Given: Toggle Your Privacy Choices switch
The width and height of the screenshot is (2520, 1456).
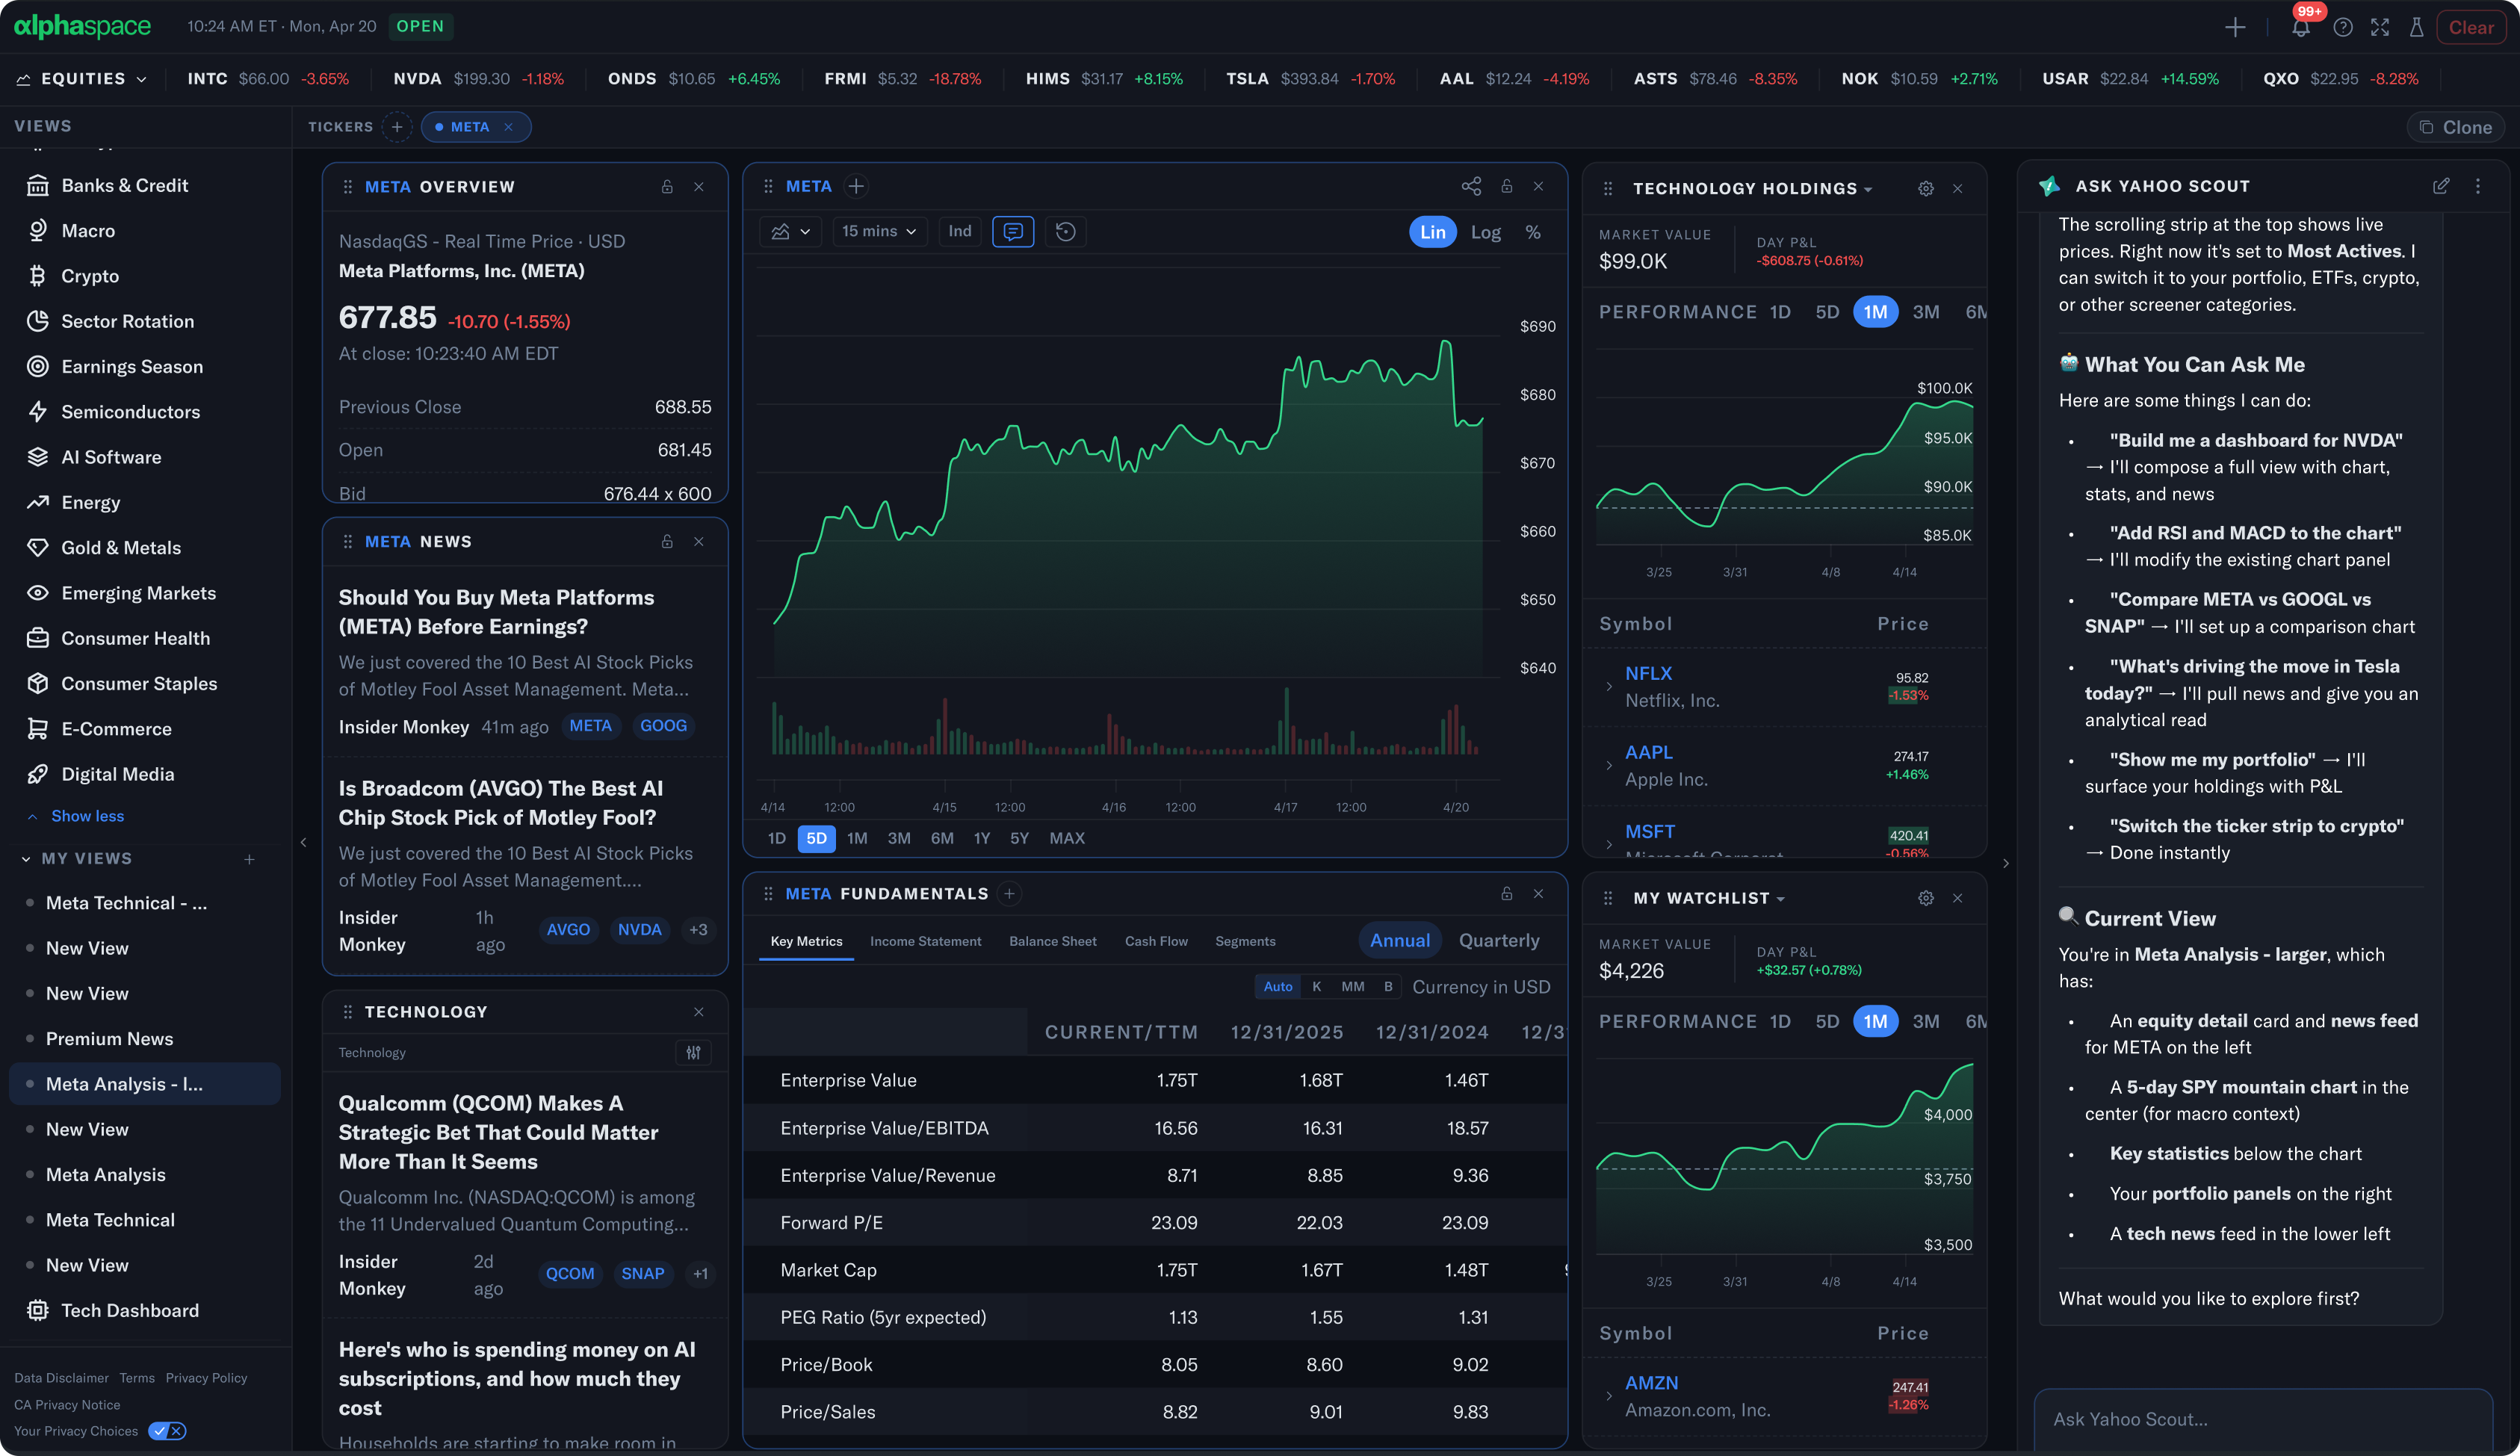Looking at the screenshot, I should point(167,1430).
